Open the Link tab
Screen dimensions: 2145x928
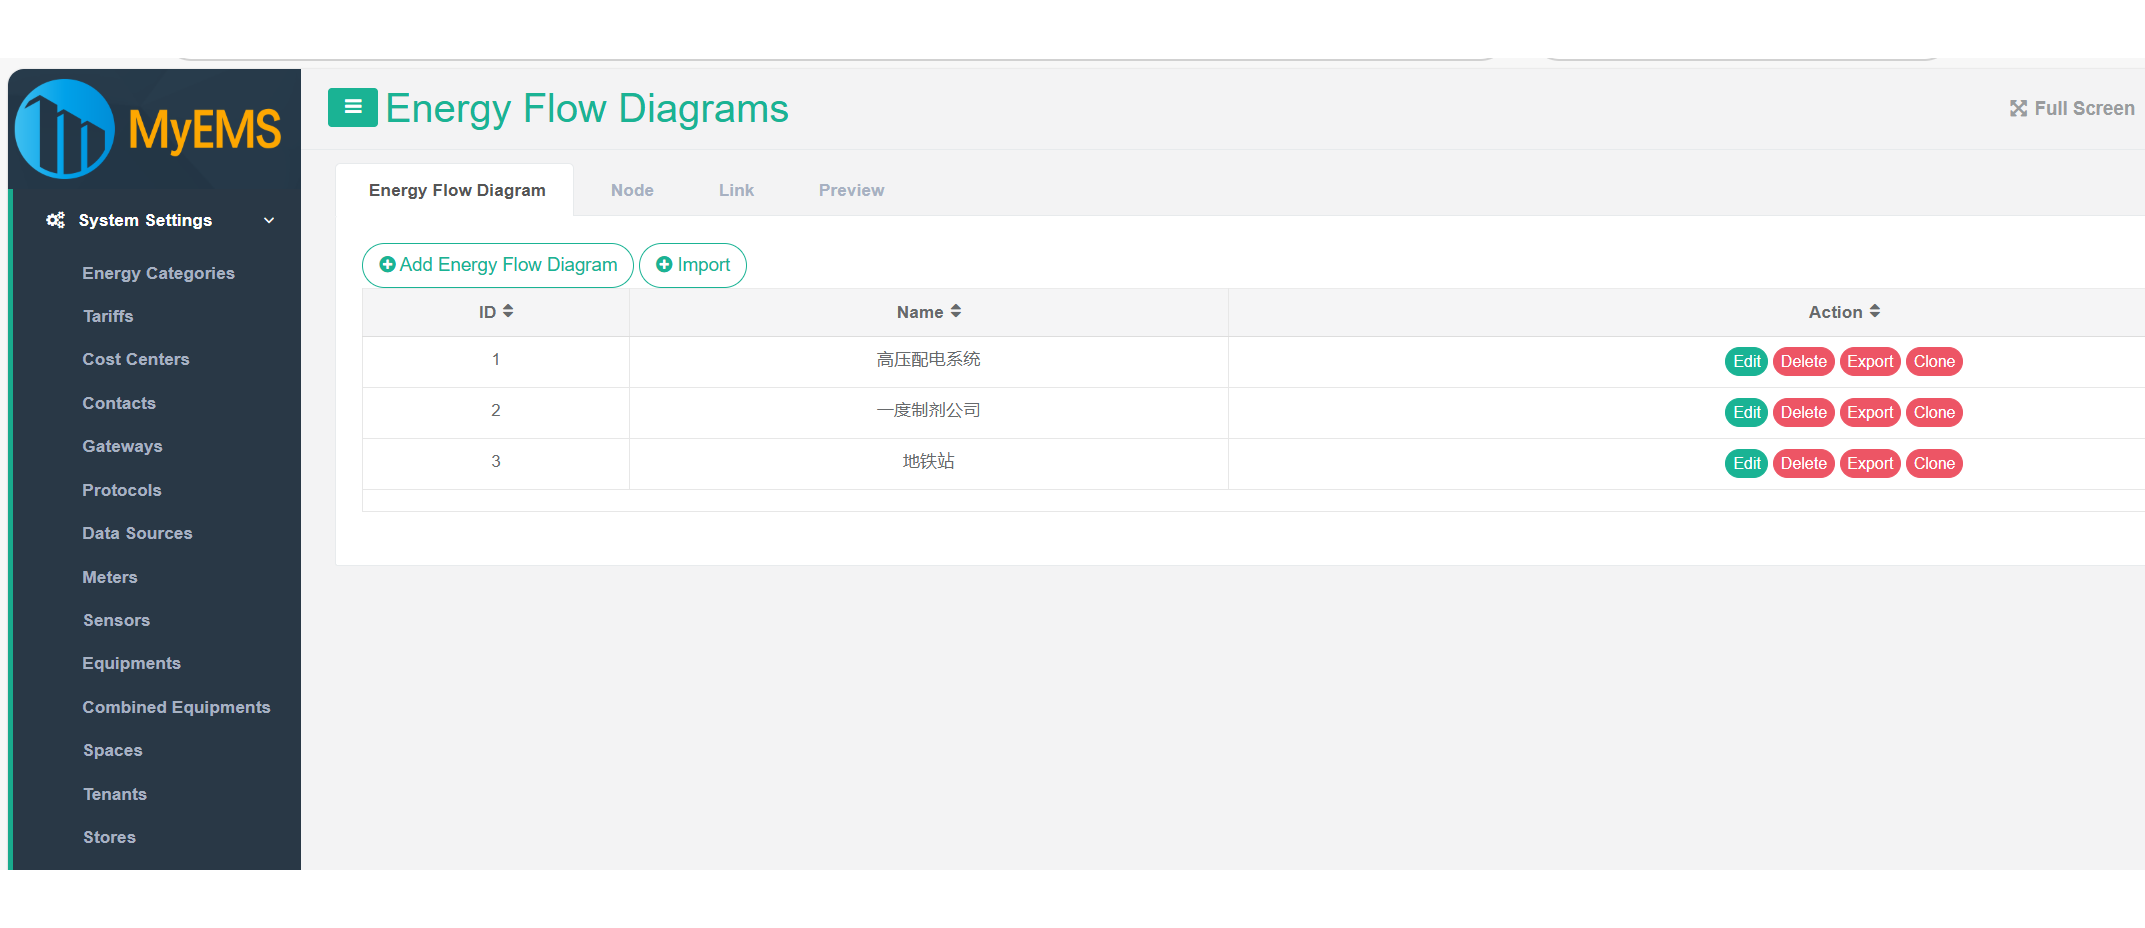pos(736,190)
